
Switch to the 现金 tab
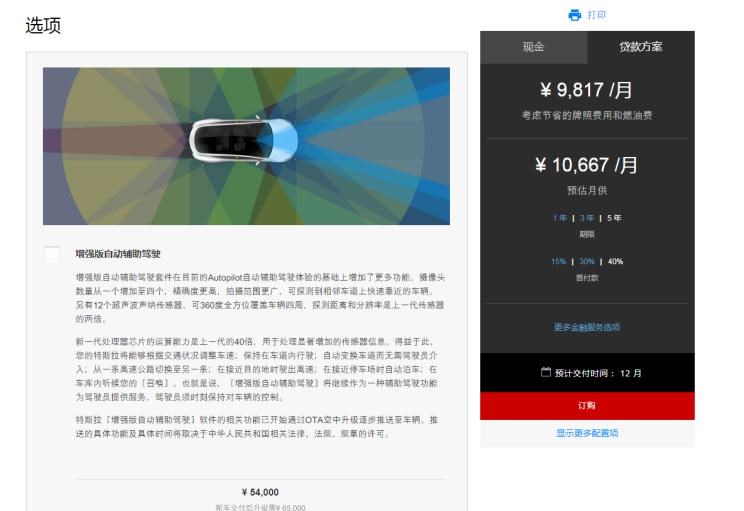click(x=533, y=47)
